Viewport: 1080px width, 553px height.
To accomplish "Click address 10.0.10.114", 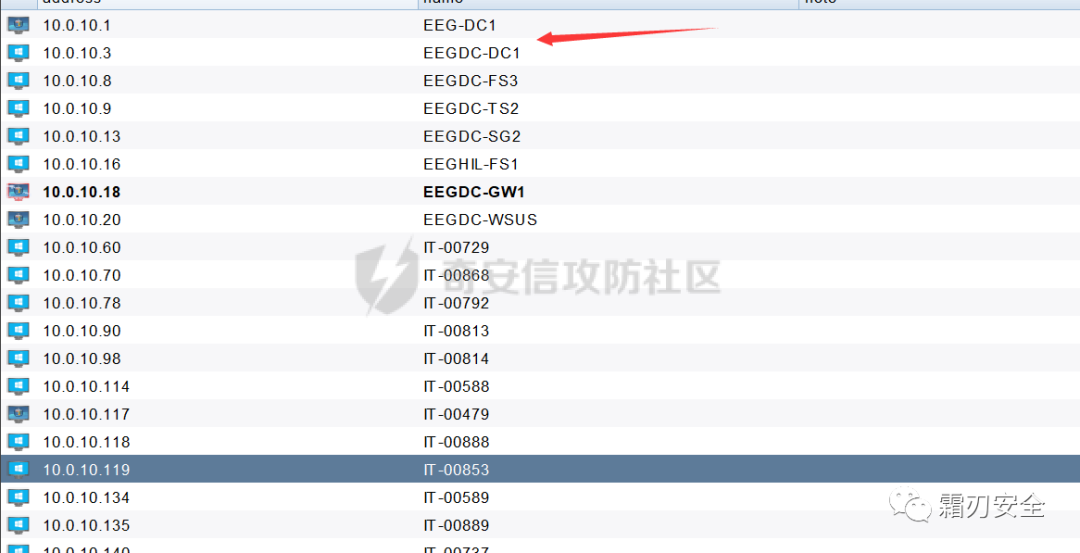I will point(86,386).
